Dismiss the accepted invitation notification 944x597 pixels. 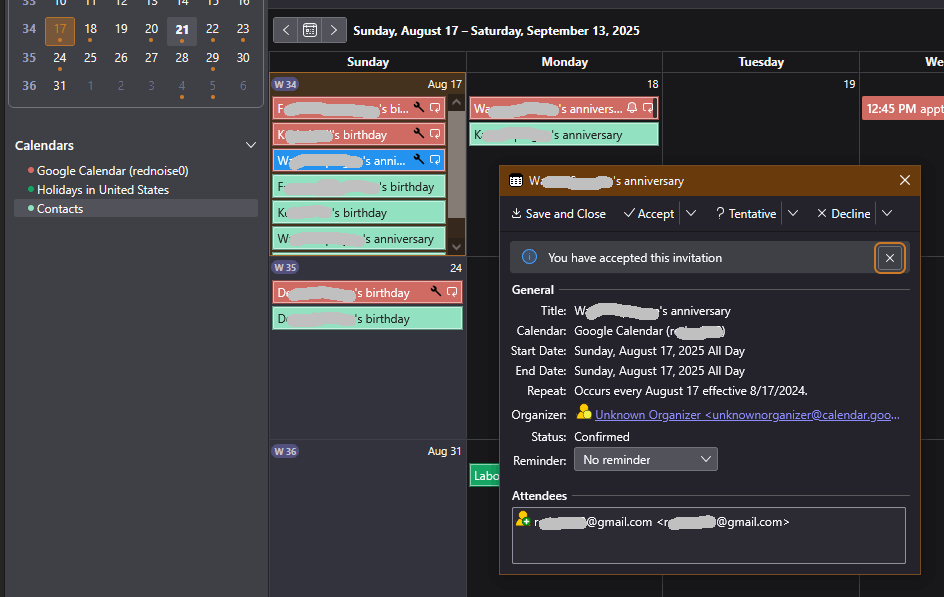889,258
